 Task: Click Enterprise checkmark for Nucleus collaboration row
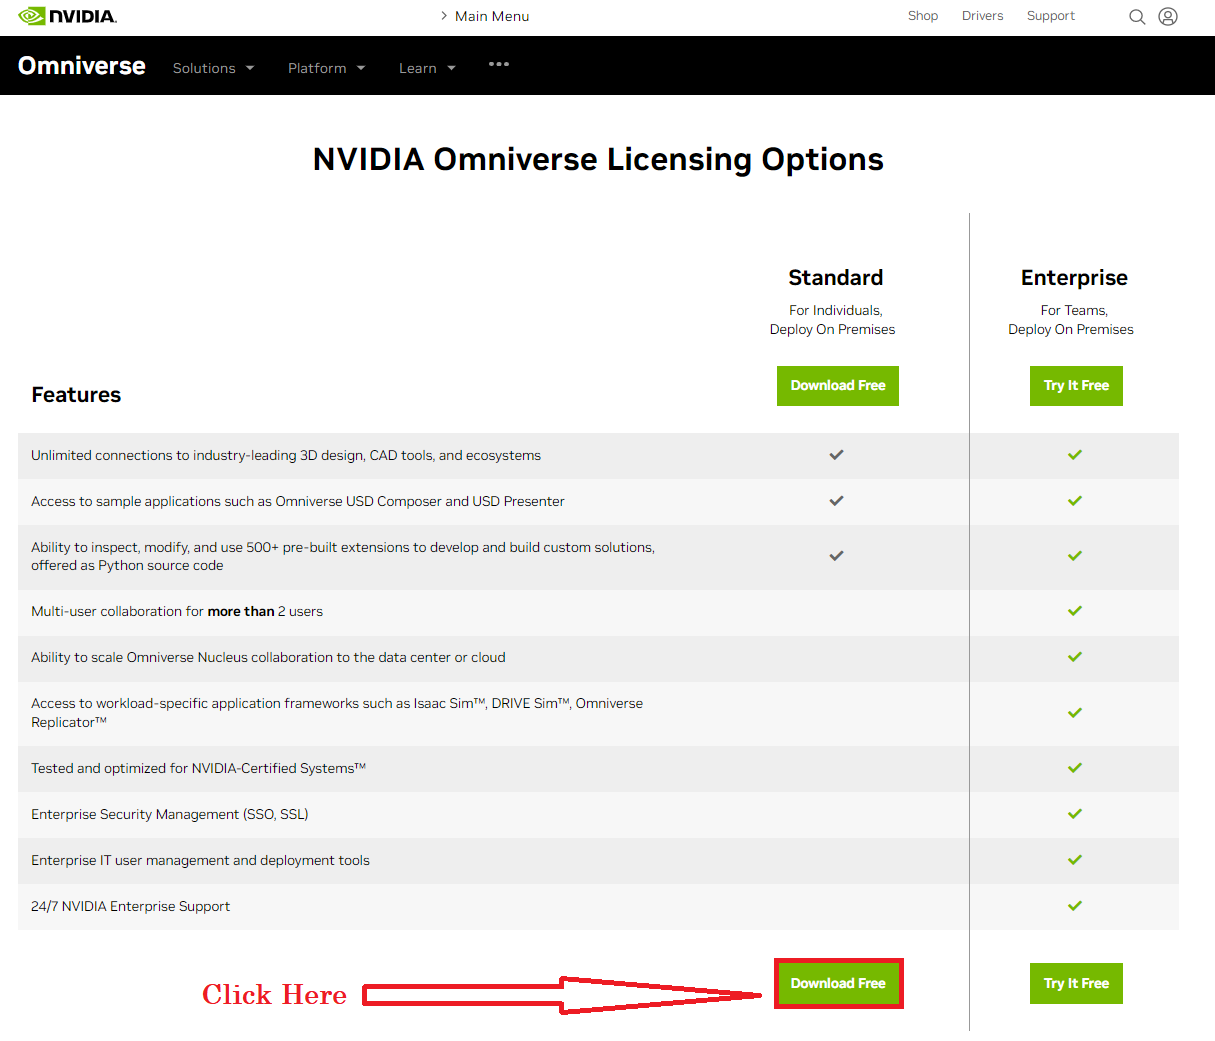point(1075,657)
